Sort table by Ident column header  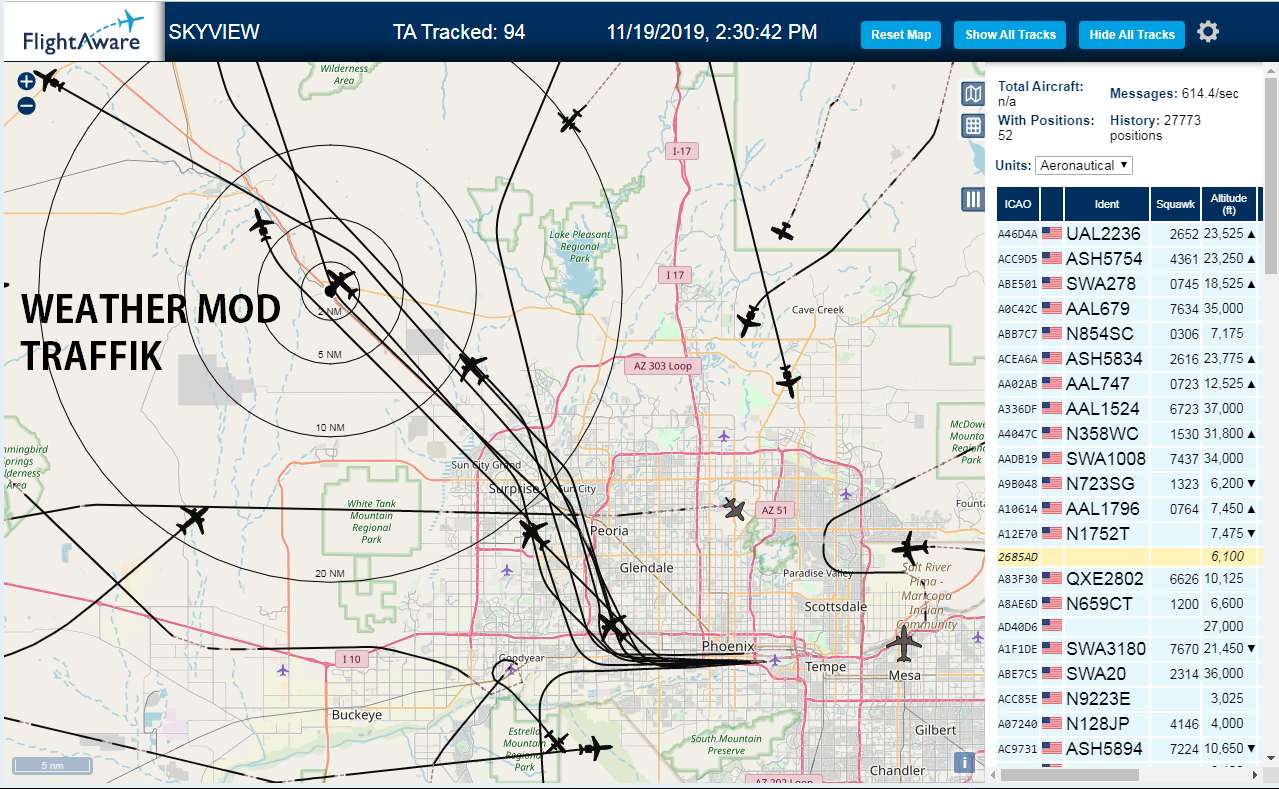pyautogui.click(x=1107, y=204)
